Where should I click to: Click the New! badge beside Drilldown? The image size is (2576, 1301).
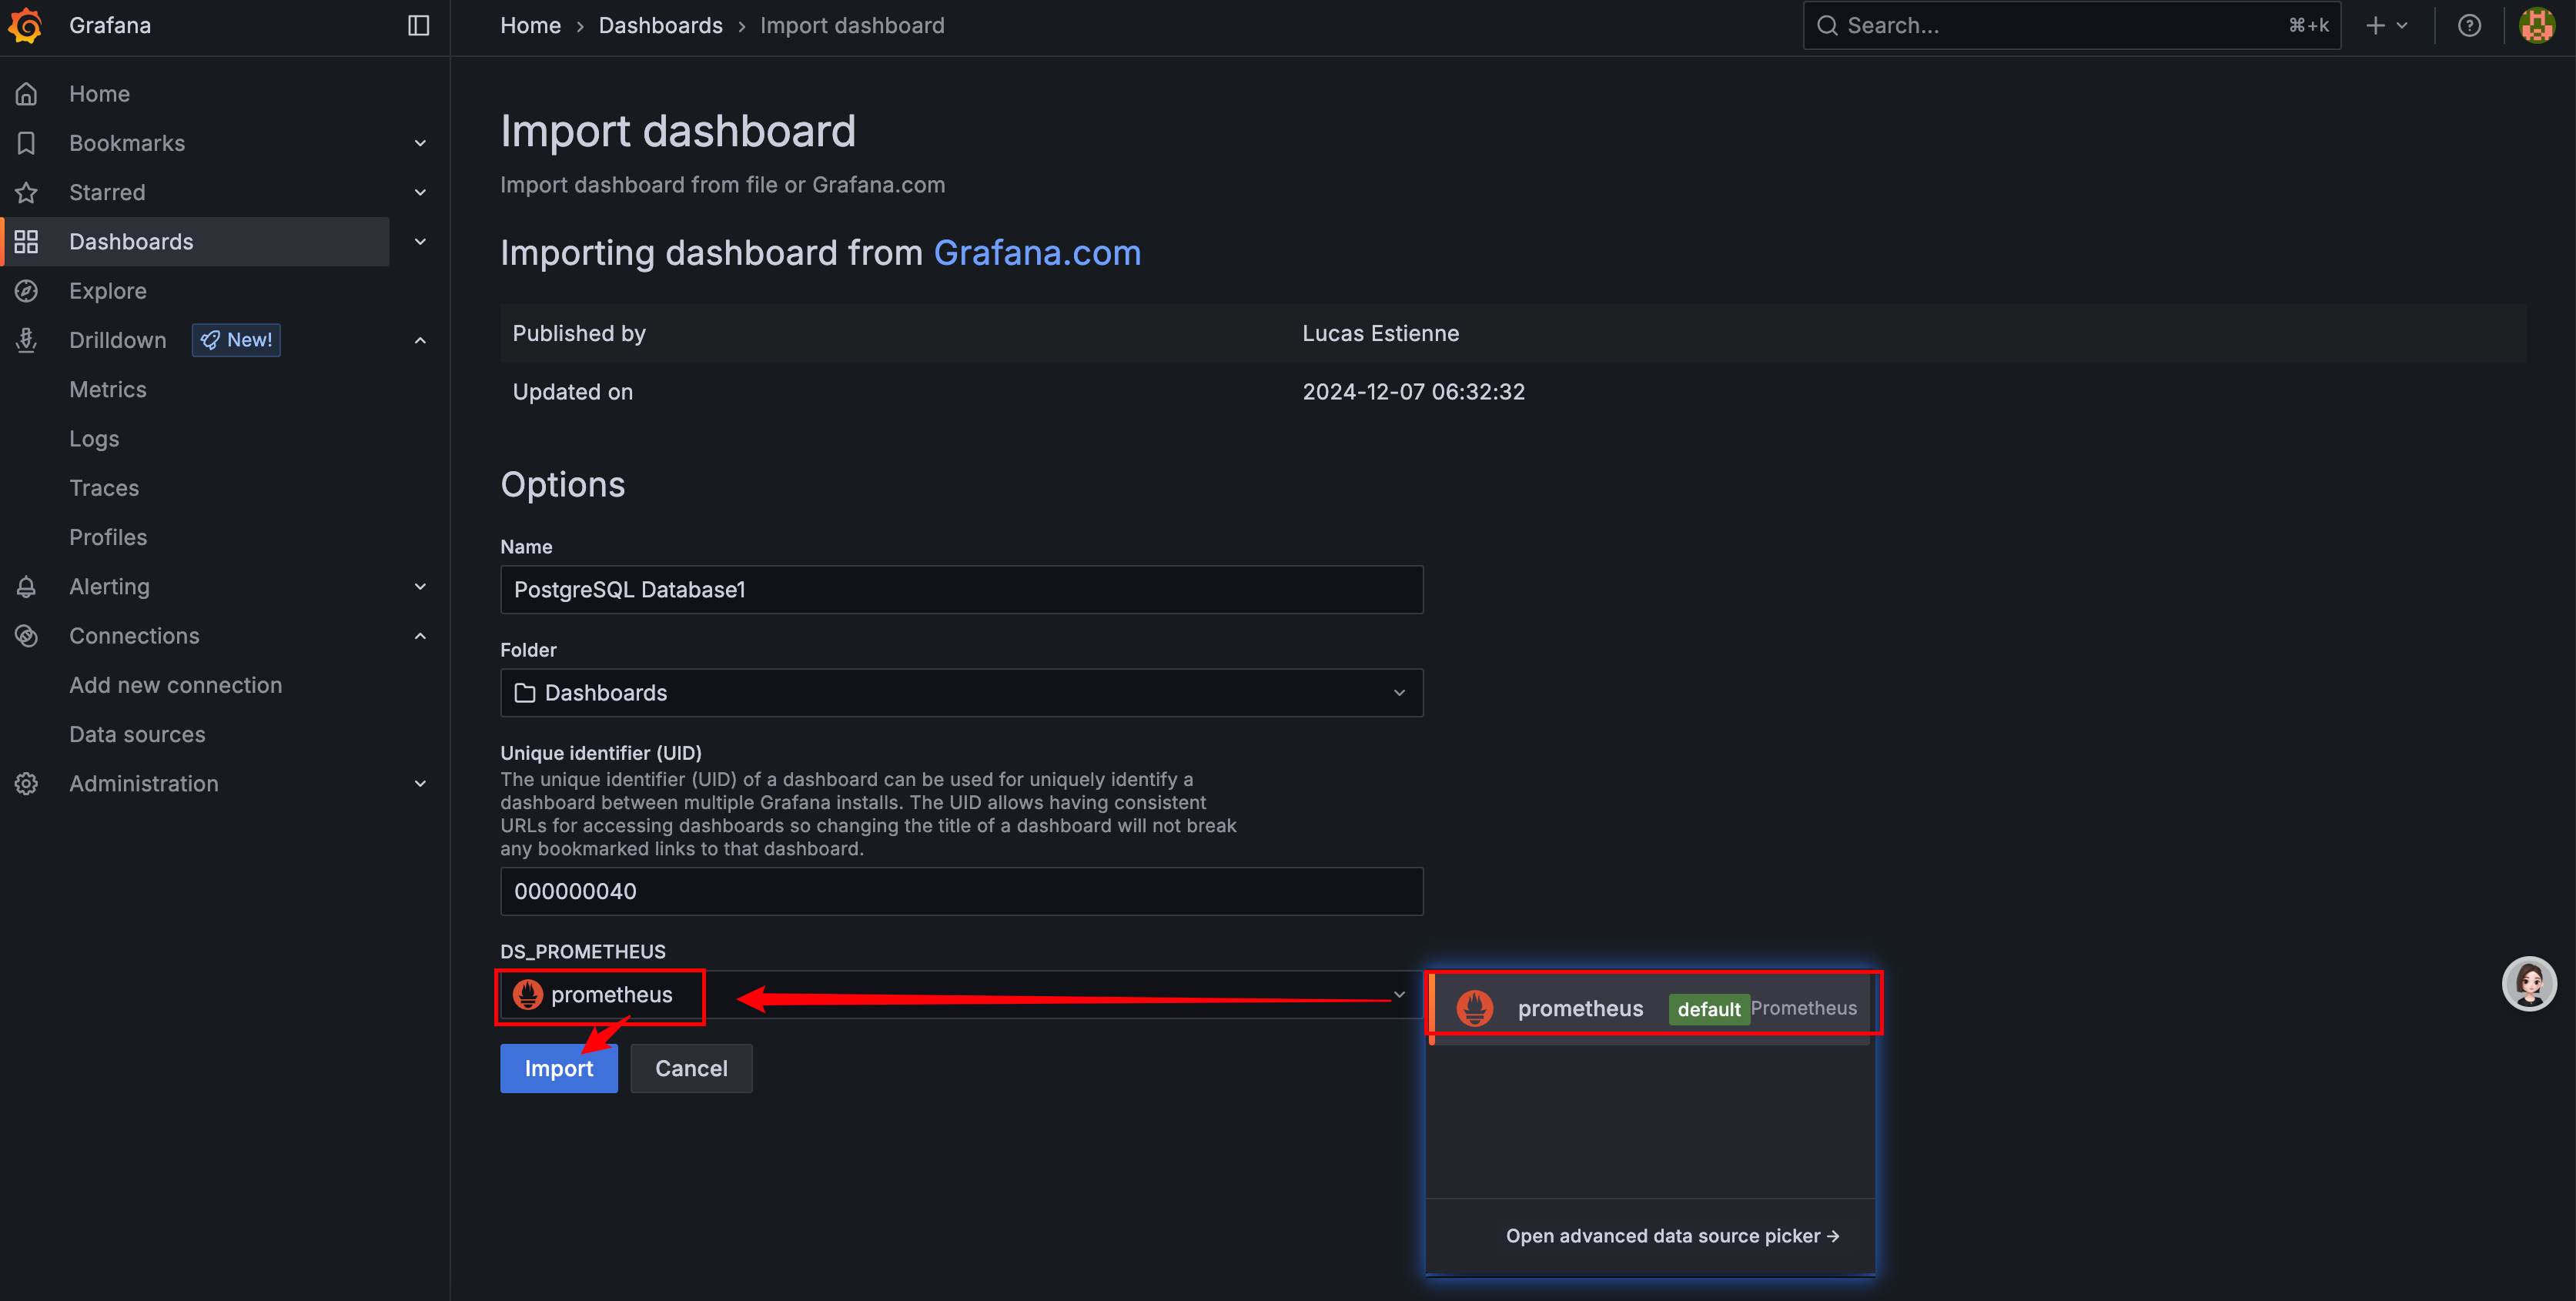click(x=236, y=340)
